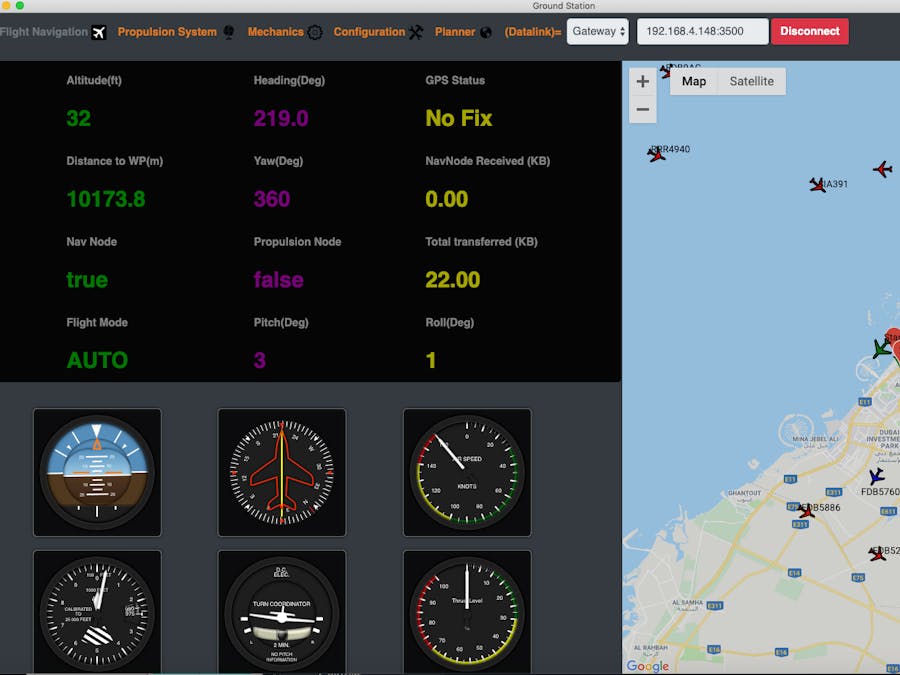This screenshot has height=675, width=900.
Task: Click the tools icon beside Configuration
Action: click(416, 32)
